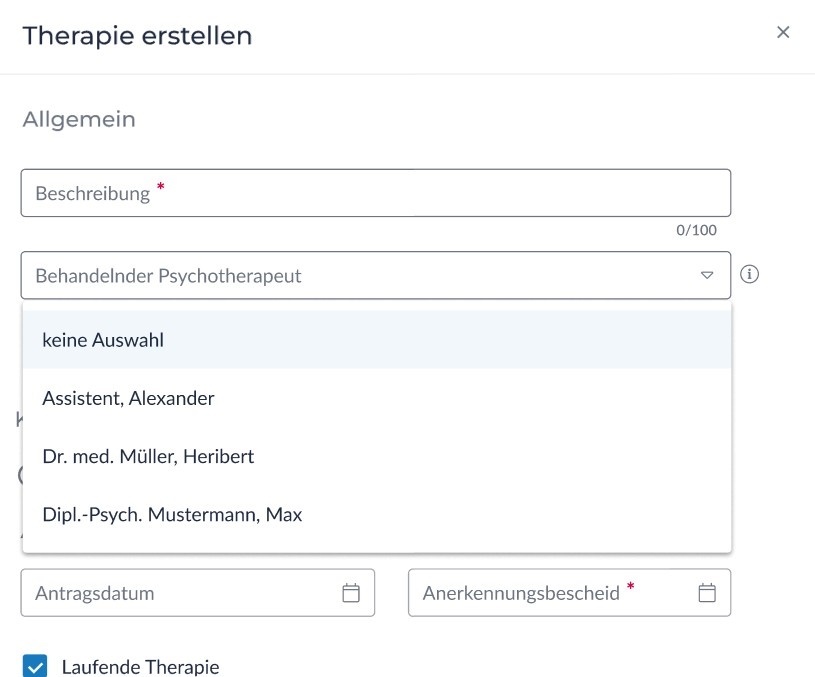Click the red asterisk next to Beschreibung
This screenshot has width=815, height=677.
tap(159, 187)
